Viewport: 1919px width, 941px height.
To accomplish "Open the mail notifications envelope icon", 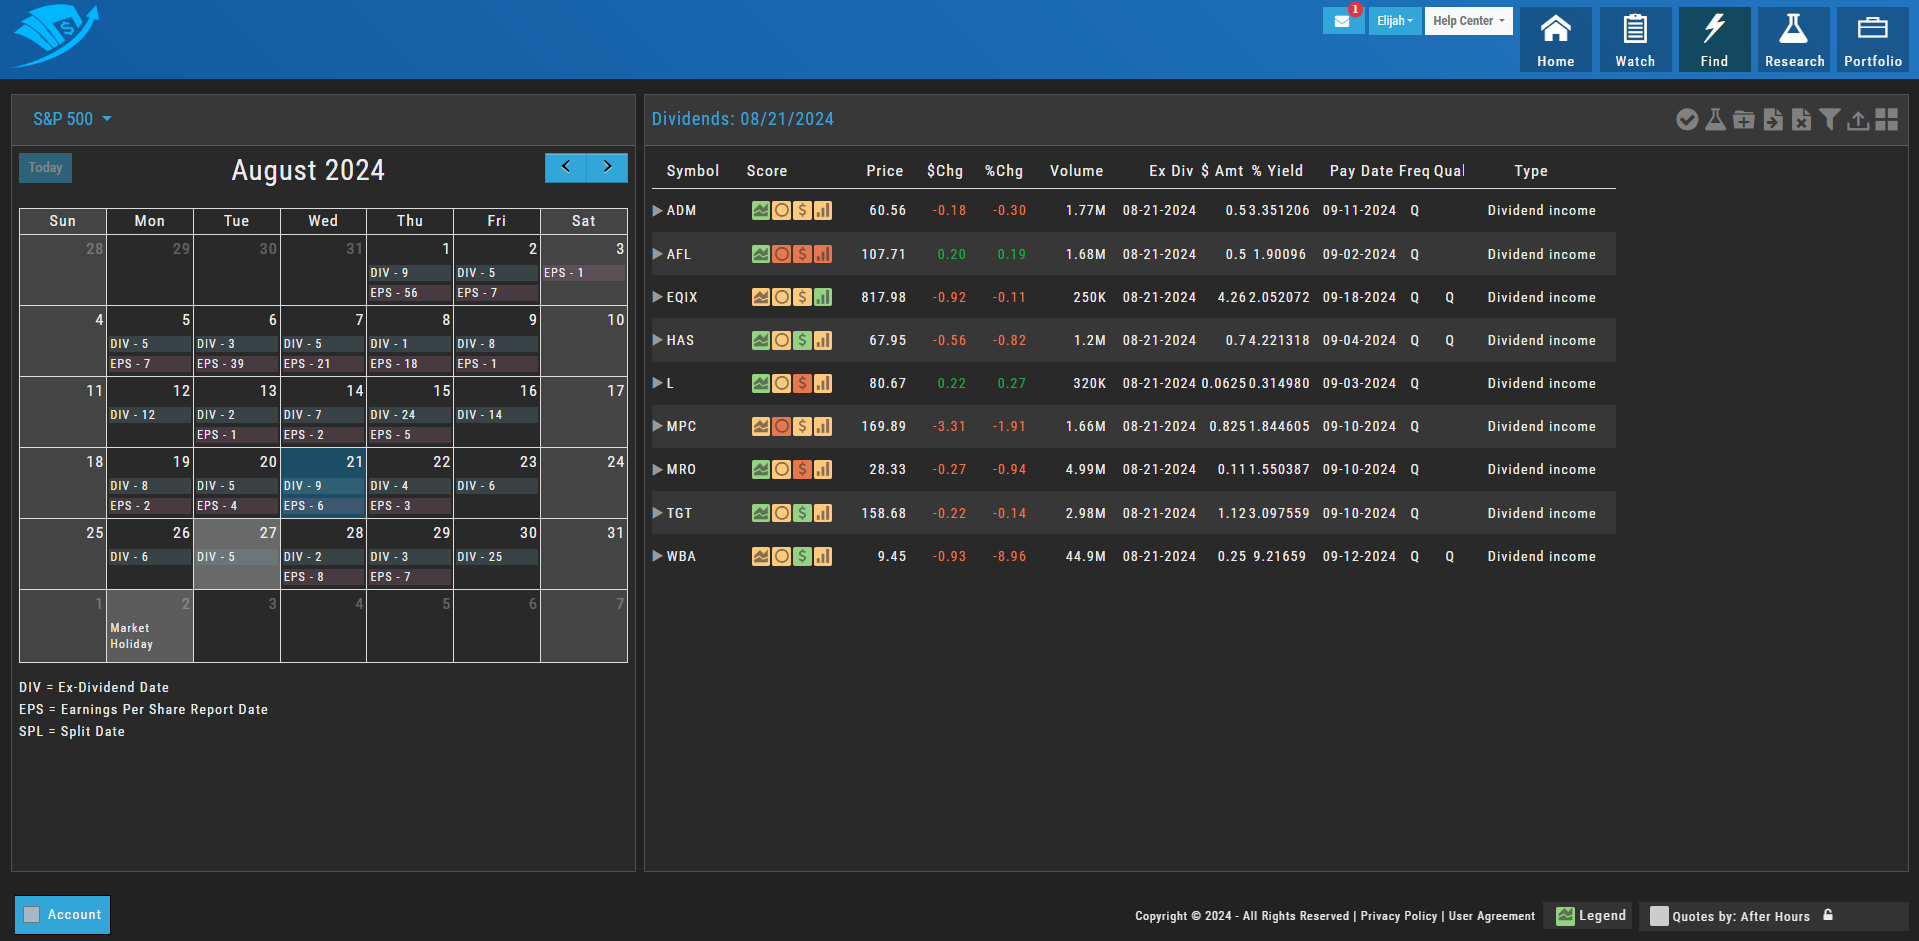I will pyautogui.click(x=1342, y=21).
